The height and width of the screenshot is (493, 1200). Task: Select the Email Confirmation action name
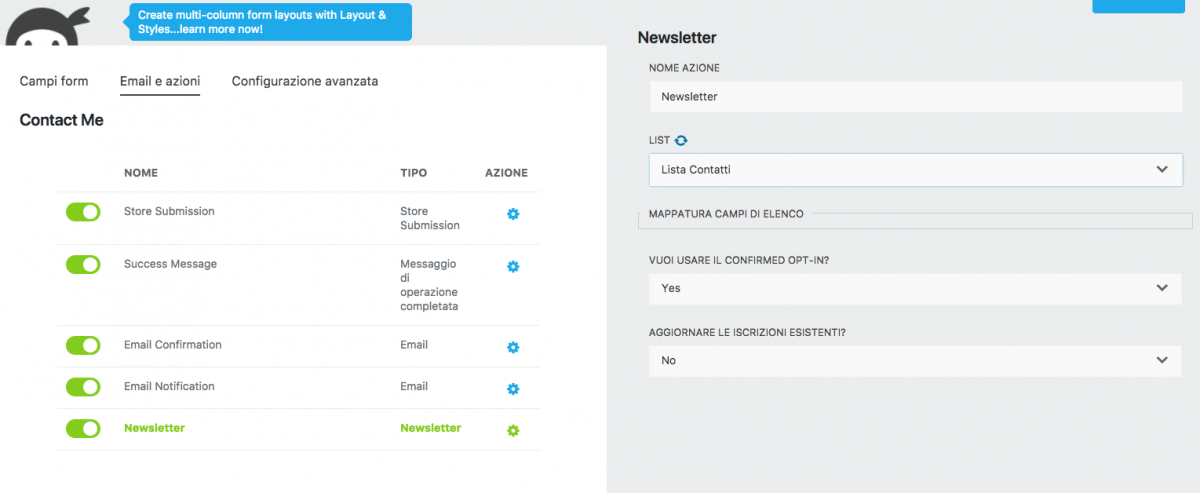click(173, 345)
